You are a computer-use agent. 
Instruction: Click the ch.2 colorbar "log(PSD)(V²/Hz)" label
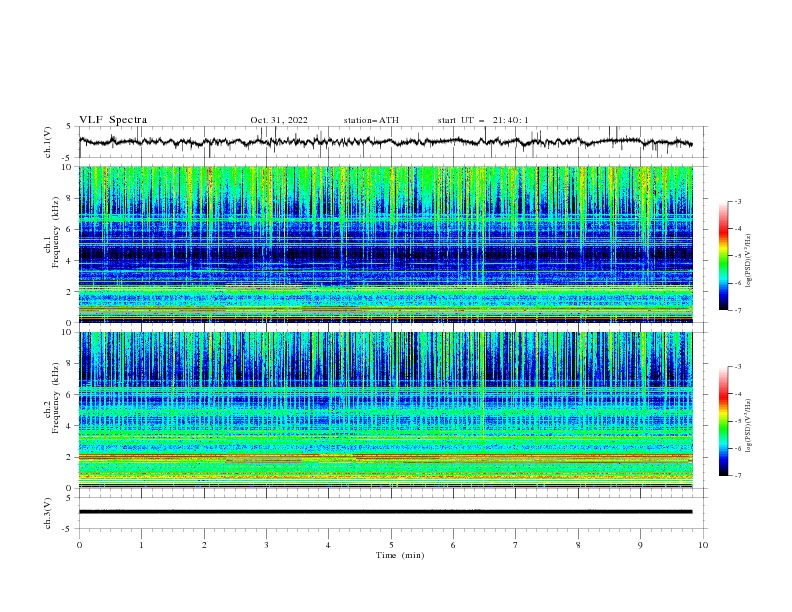tap(749, 426)
